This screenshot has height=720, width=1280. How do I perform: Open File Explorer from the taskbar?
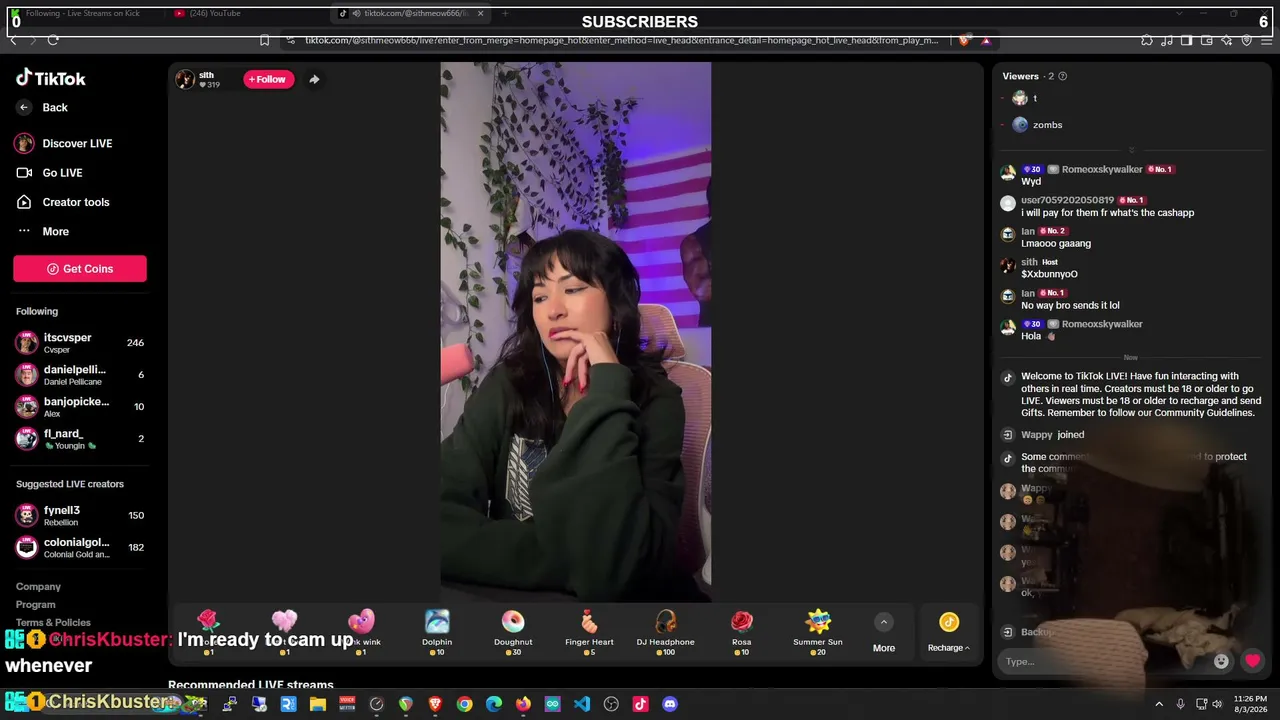[x=317, y=705]
